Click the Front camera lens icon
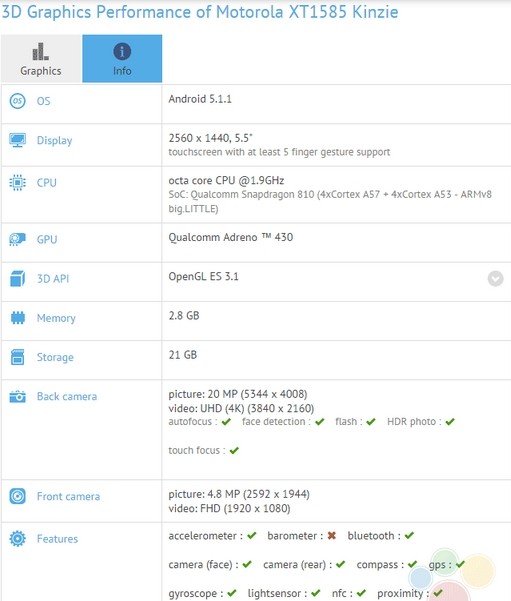Screen dimensions: 511x601 coord(18,496)
